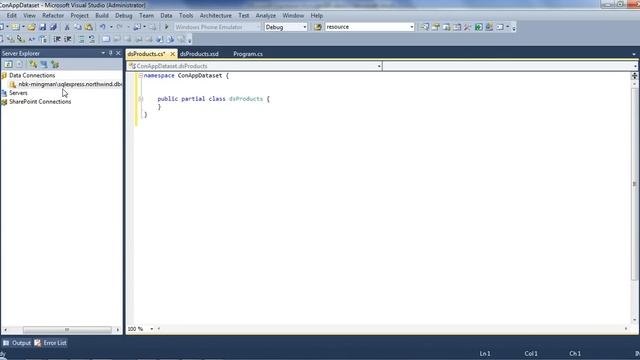The height and width of the screenshot is (360, 640).
Task: Show the Output panel
Action: pyautogui.click(x=17, y=343)
